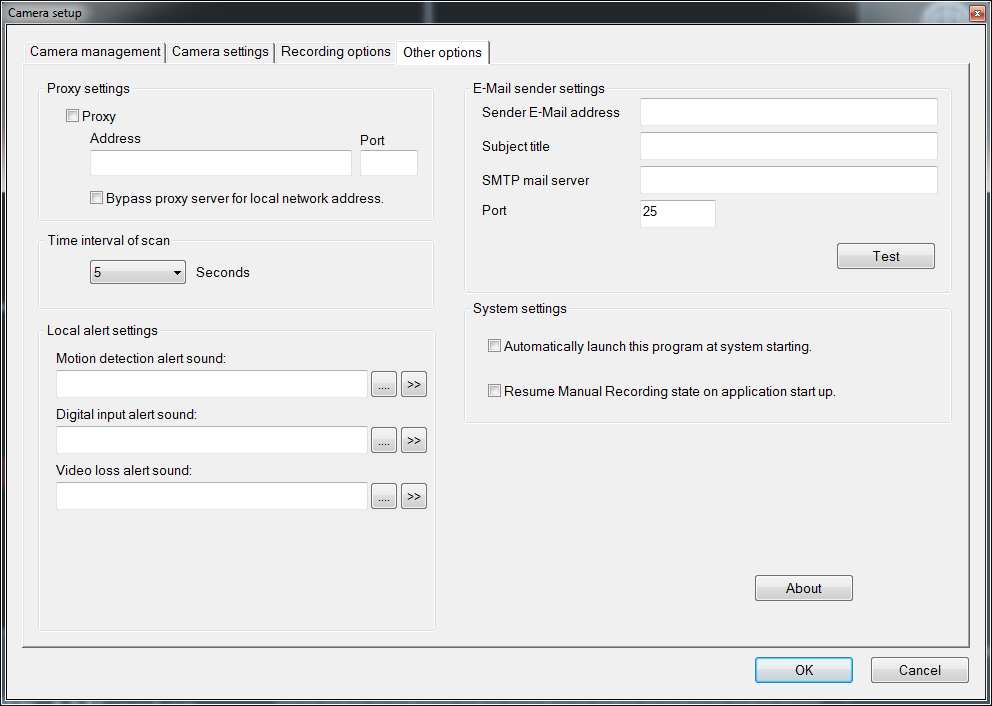Open the scan time interval dropdown
Image resolution: width=992 pixels, height=706 pixels.
click(137, 272)
